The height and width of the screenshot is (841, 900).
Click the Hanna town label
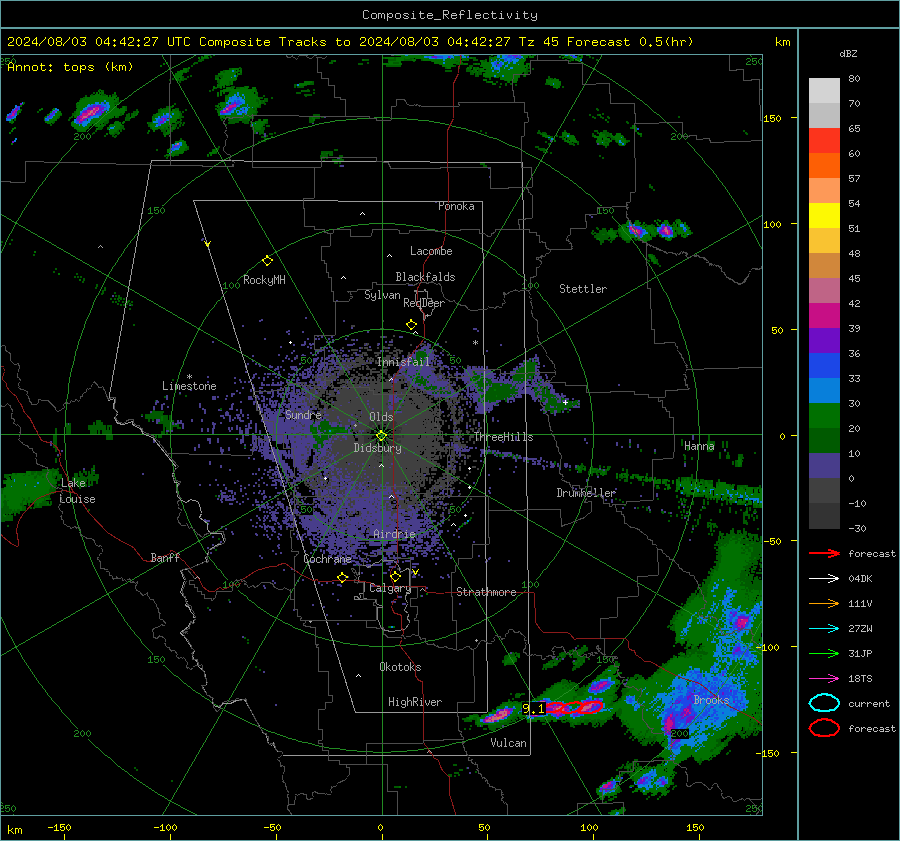pyautogui.click(x=699, y=446)
